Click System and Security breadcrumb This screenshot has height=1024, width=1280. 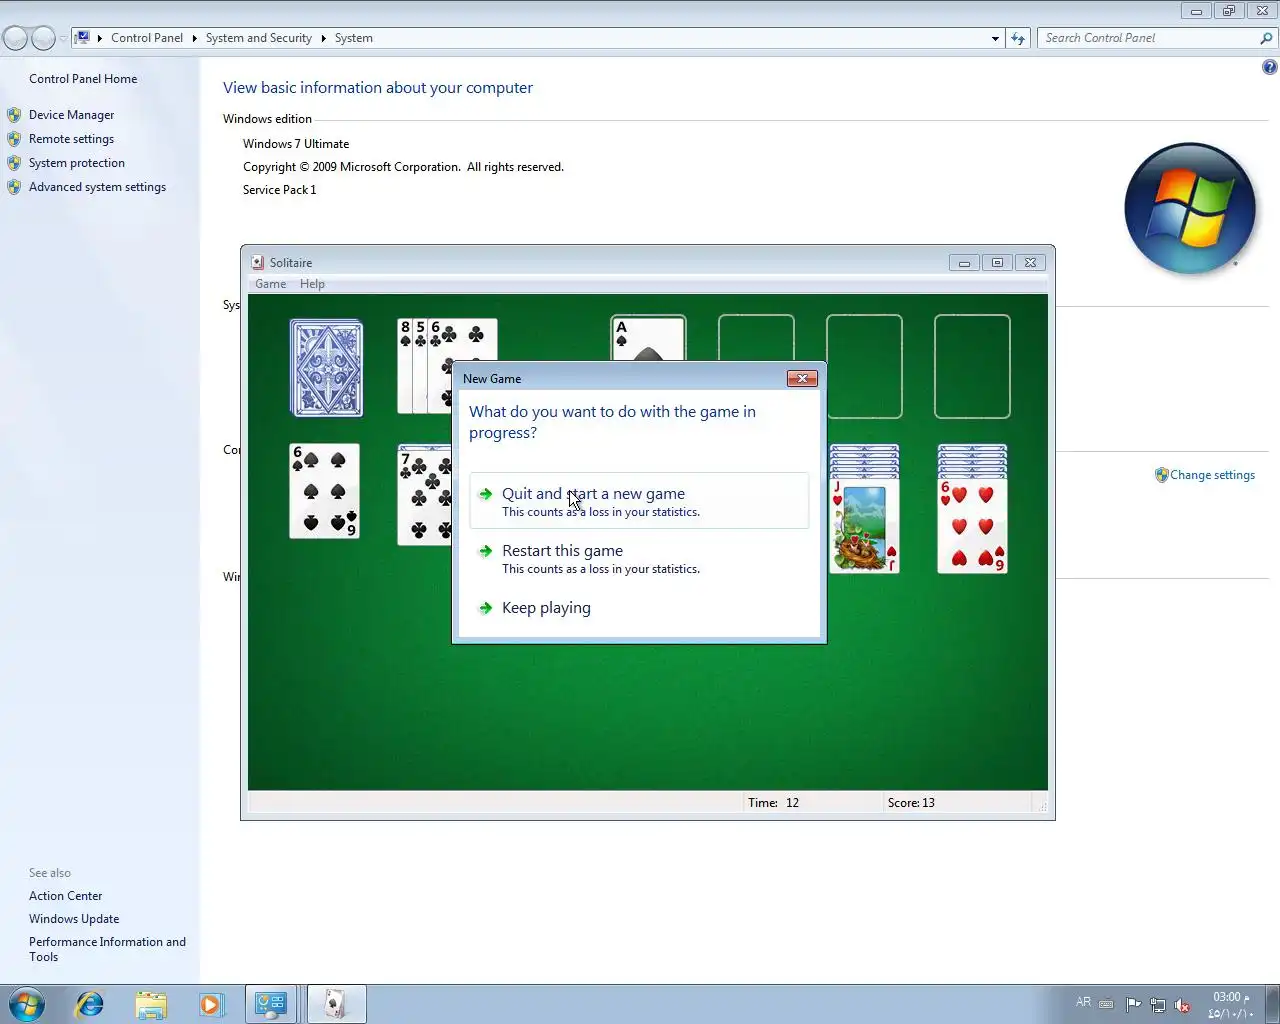tap(258, 38)
